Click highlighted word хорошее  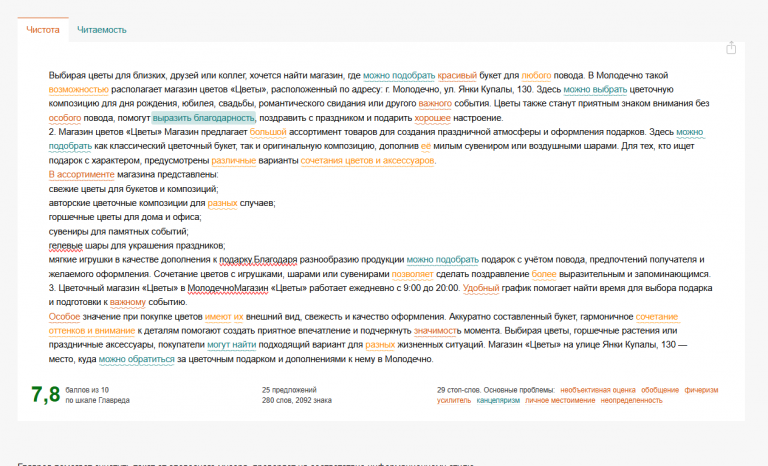[x=432, y=118]
